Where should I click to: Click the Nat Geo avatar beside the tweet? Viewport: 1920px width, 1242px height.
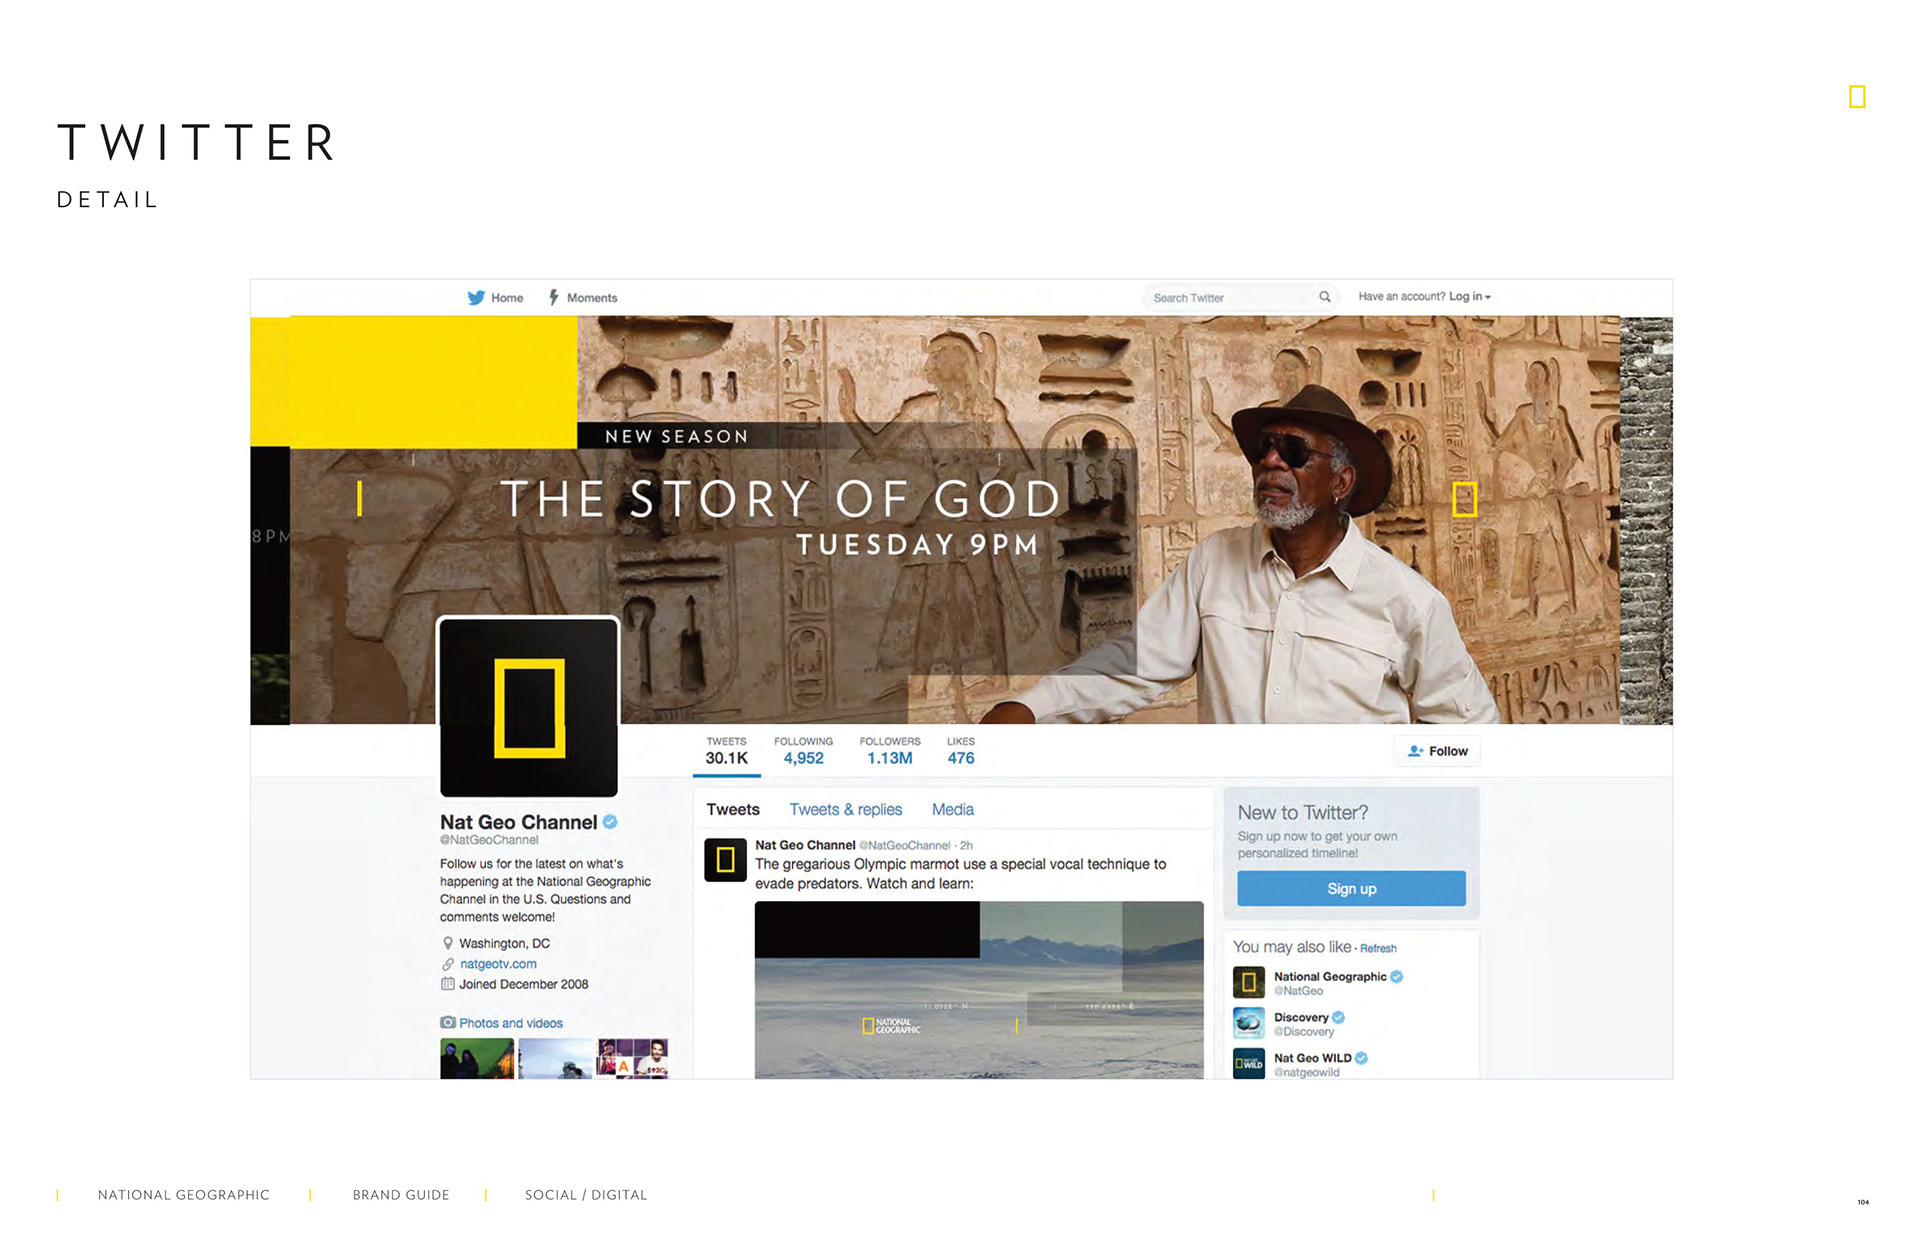[x=726, y=860]
